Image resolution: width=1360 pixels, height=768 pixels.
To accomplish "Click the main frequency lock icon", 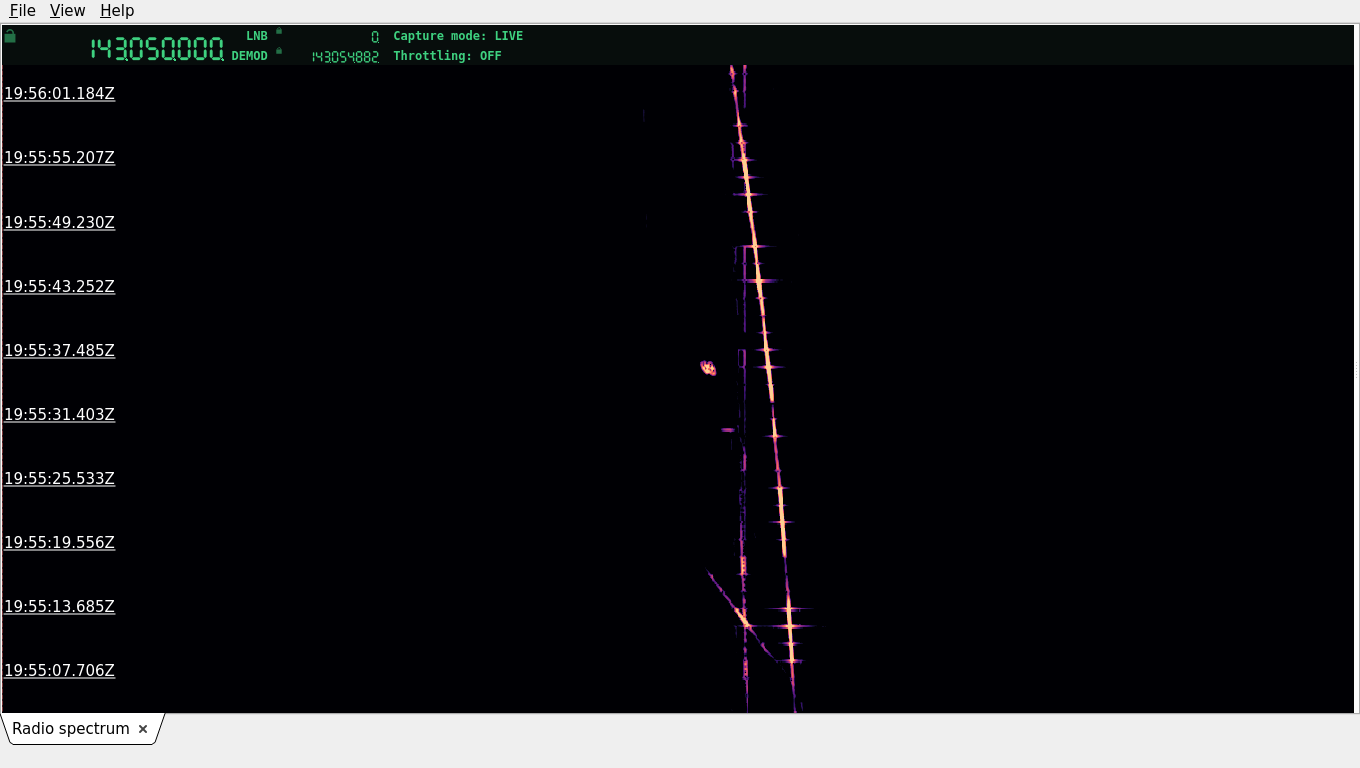I will 10,36.
